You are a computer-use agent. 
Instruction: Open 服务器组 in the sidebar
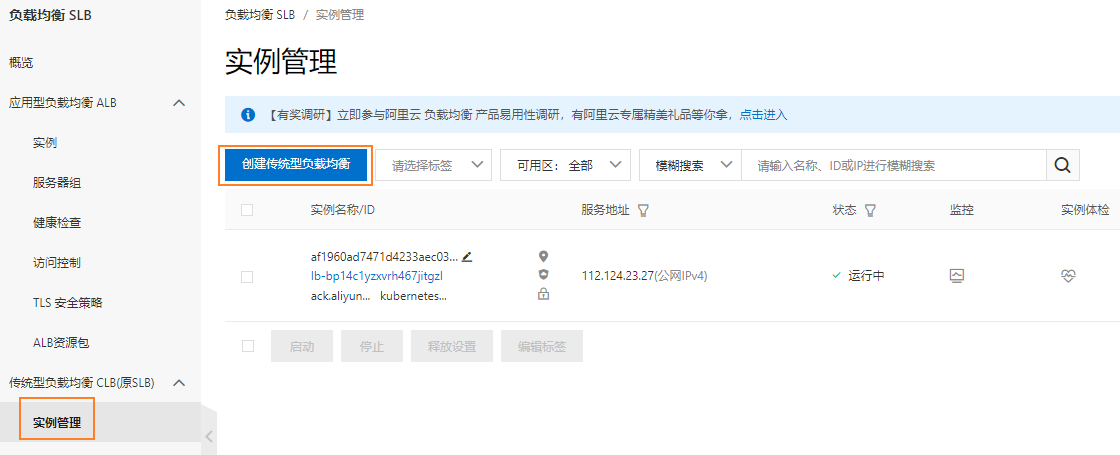(x=57, y=183)
